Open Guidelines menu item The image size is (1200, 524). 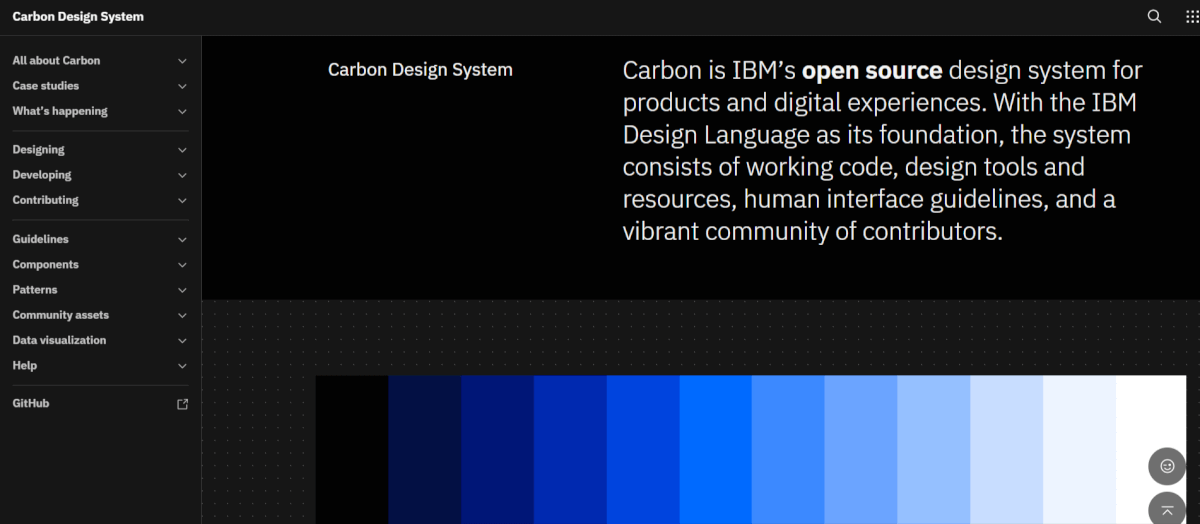(100, 239)
